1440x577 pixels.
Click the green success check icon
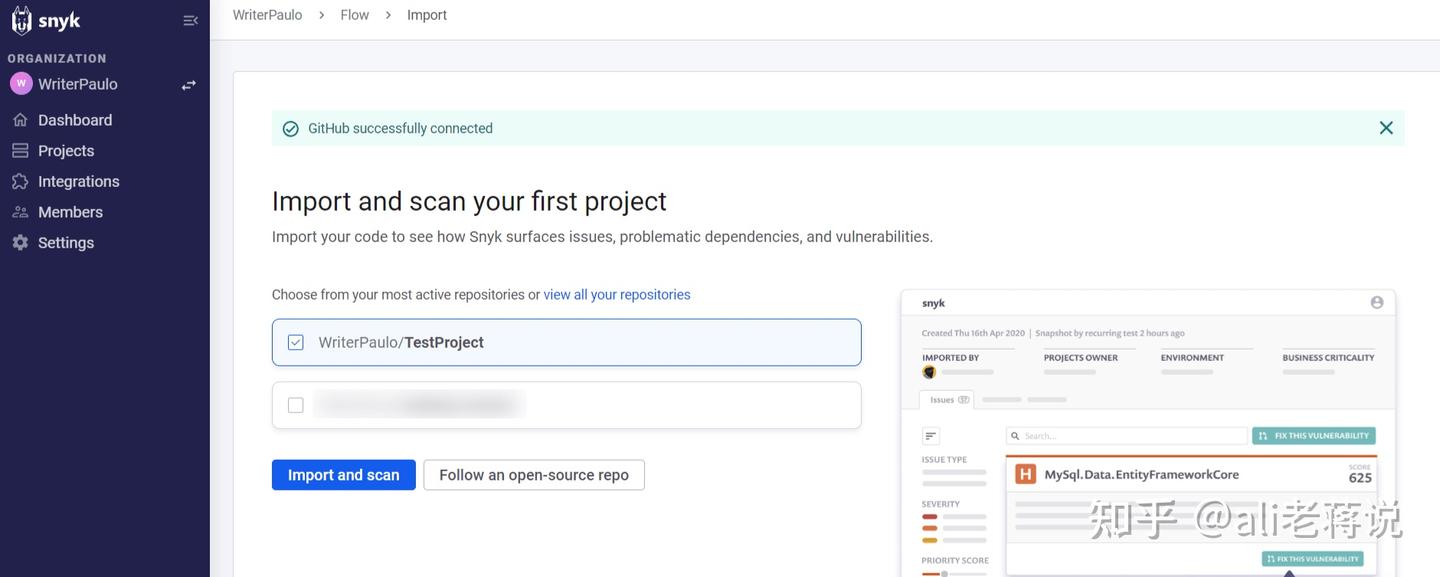(291, 129)
